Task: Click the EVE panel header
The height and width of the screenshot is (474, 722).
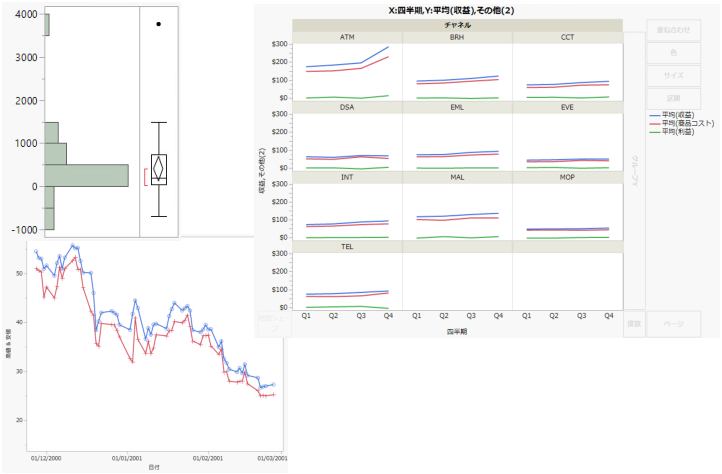Action: click(567, 107)
